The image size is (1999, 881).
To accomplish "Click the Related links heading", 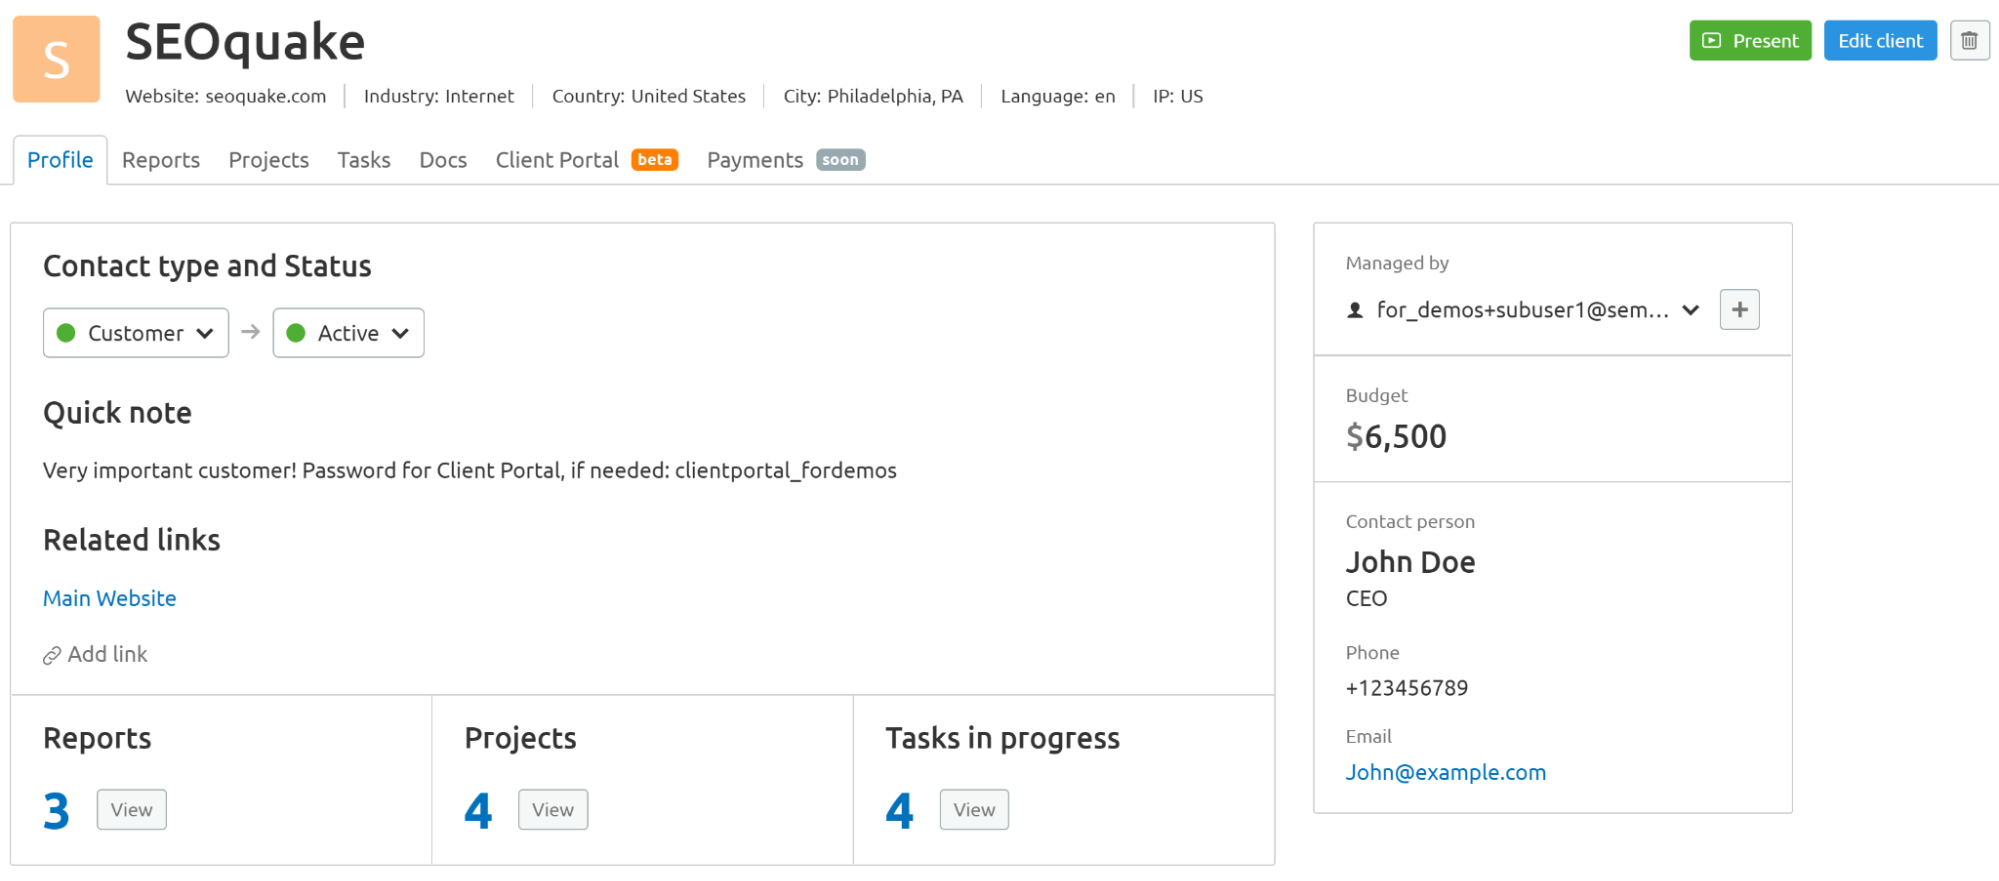I will (x=131, y=540).
